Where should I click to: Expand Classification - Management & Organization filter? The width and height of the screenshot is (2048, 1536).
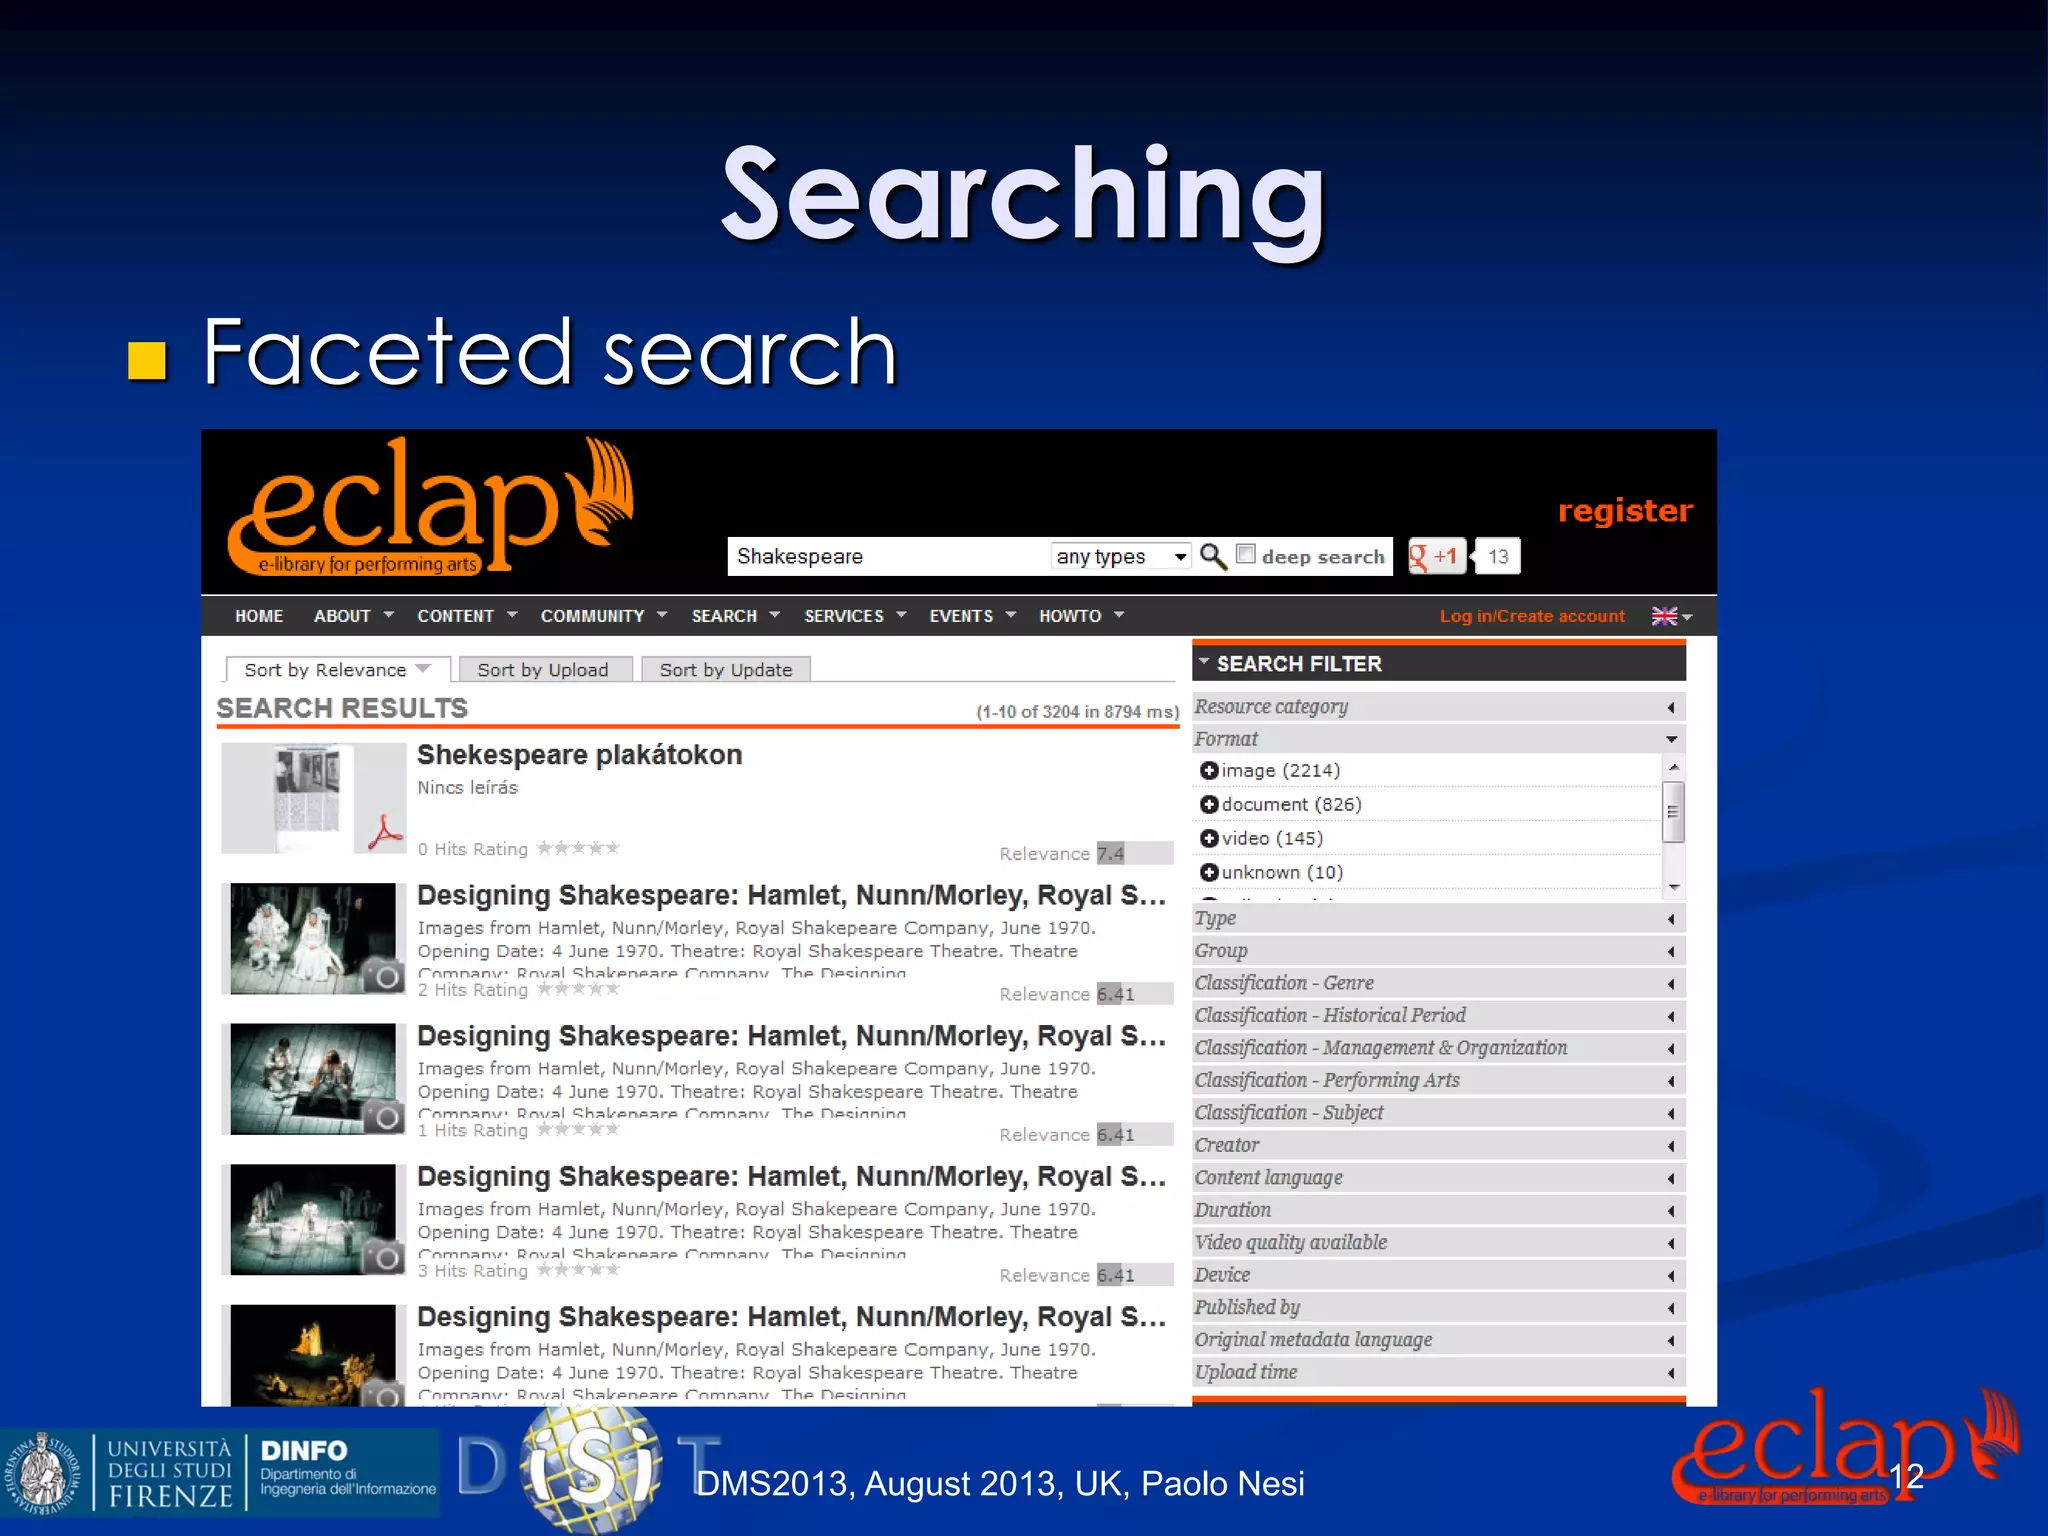pyautogui.click(x=1438, y=1048)
